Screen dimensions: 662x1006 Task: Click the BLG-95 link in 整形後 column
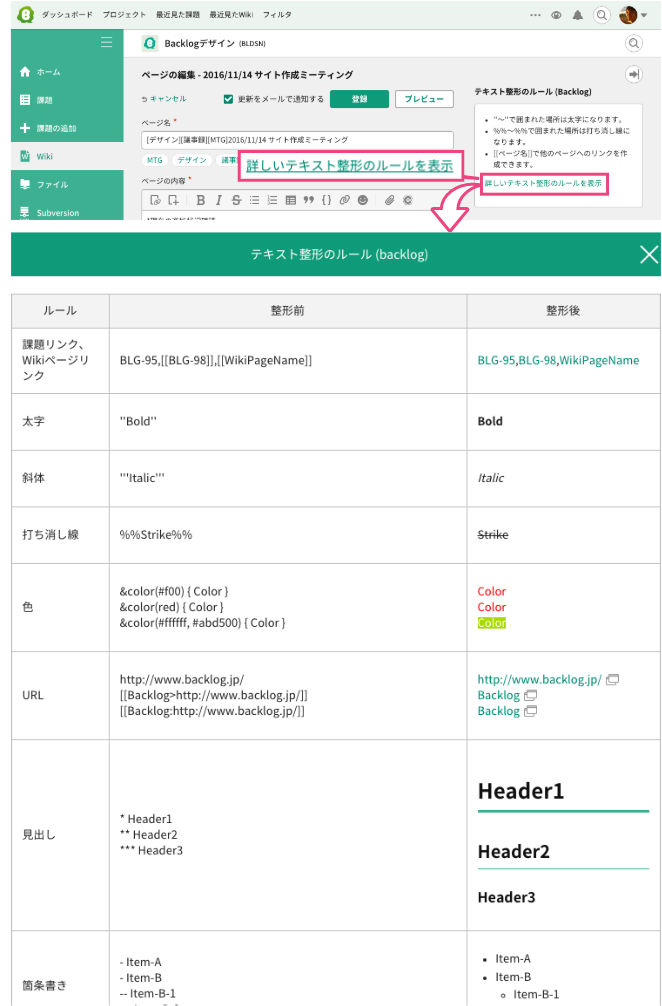point(496,361)
